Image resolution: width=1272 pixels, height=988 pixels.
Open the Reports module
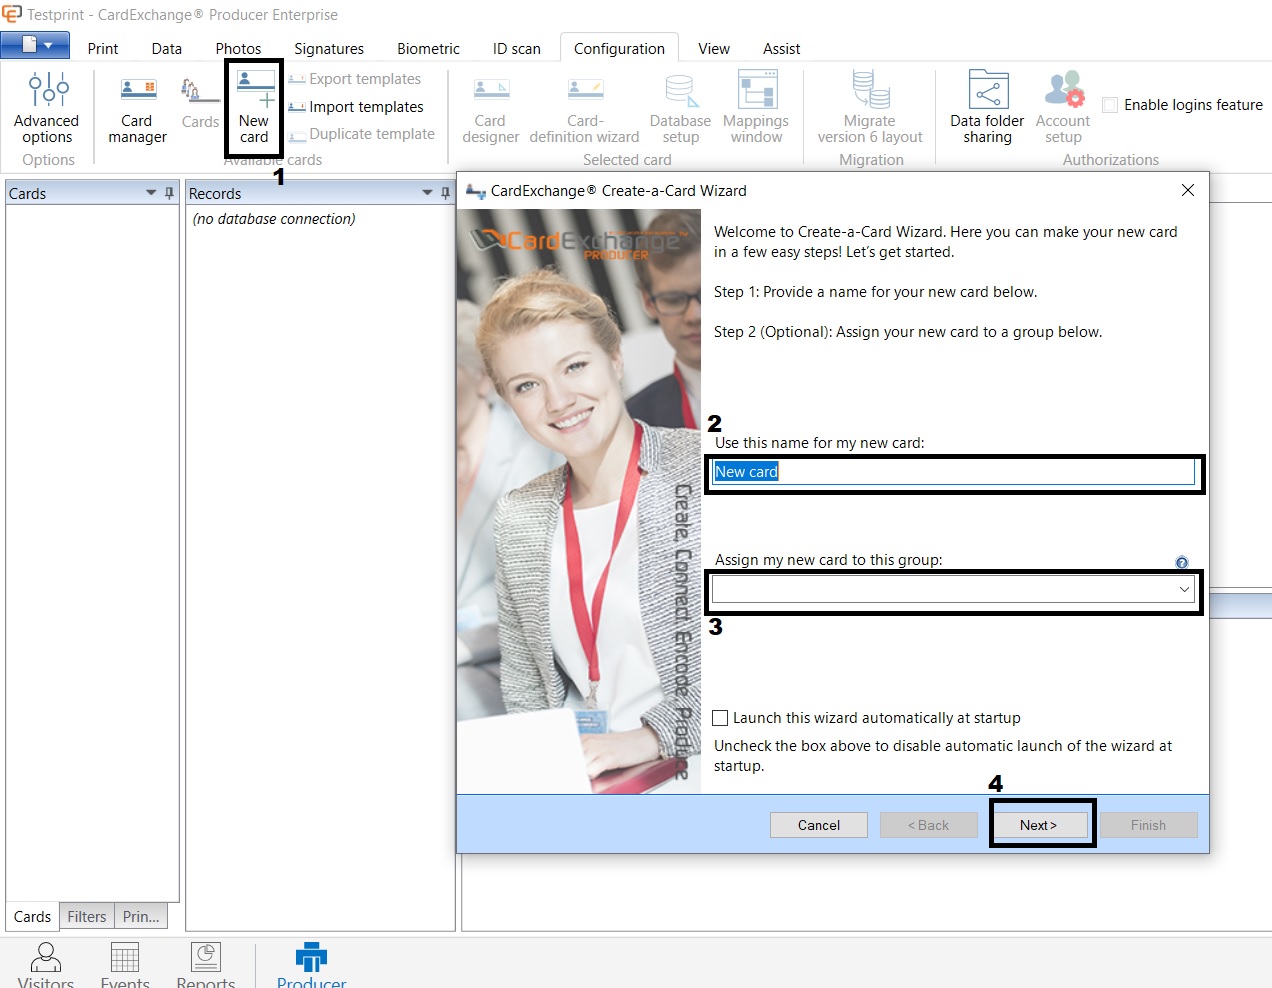[206, 965]
